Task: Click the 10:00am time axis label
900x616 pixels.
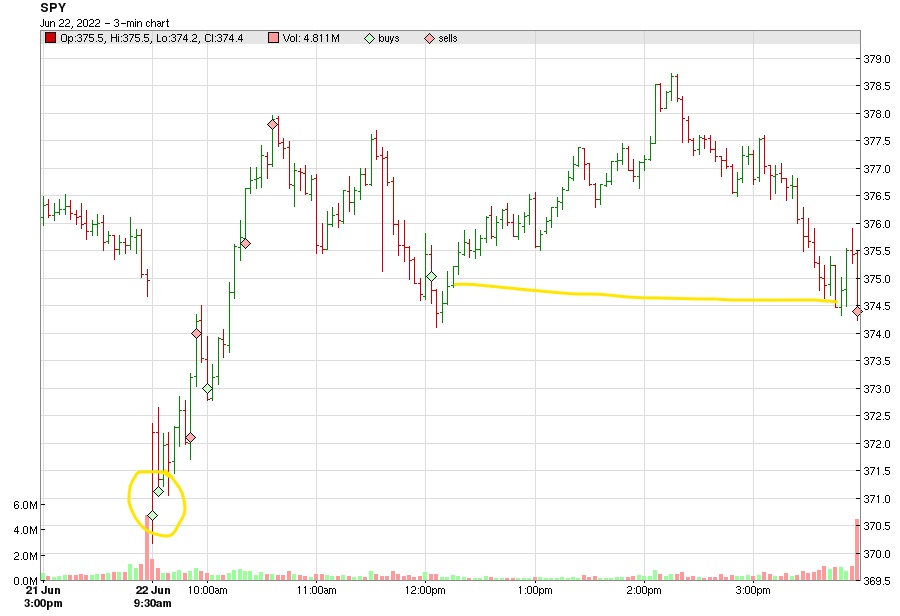Action: tap(208, 590)
